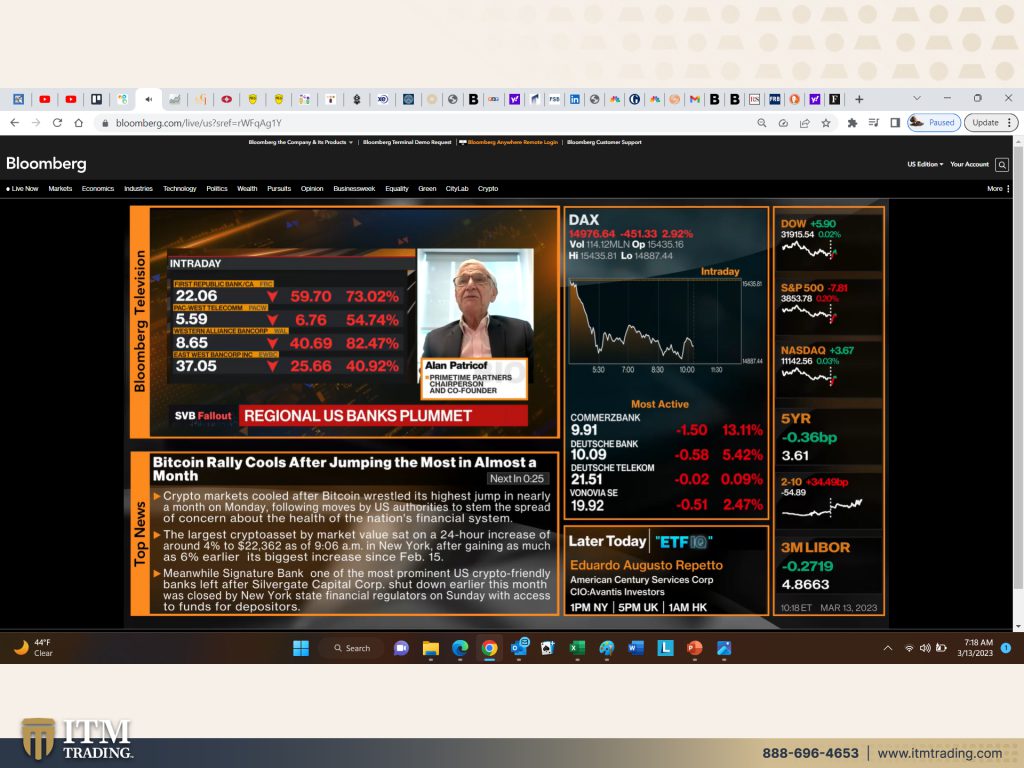Viewport: 1024px width, 768px height.
Task: Click Eduardo Augusto Repetto name
Action: click(x=647, y=565)
